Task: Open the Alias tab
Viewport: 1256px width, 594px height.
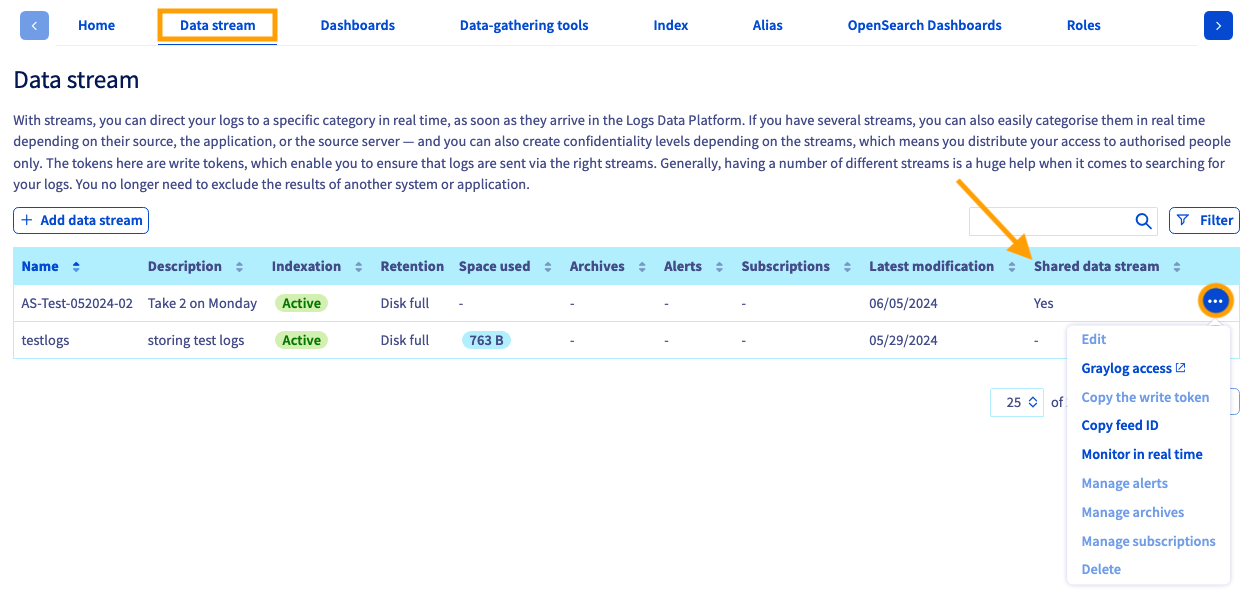Action: point(767,25)
